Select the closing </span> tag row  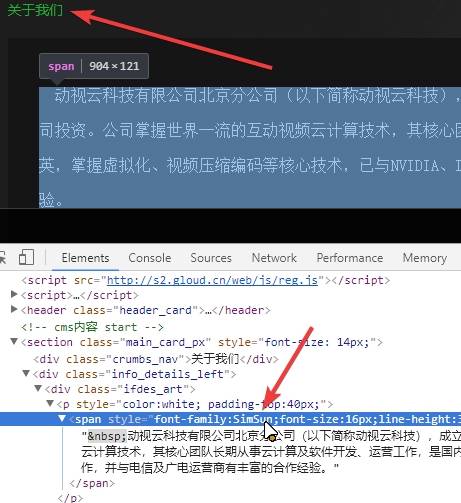point(92,483)
